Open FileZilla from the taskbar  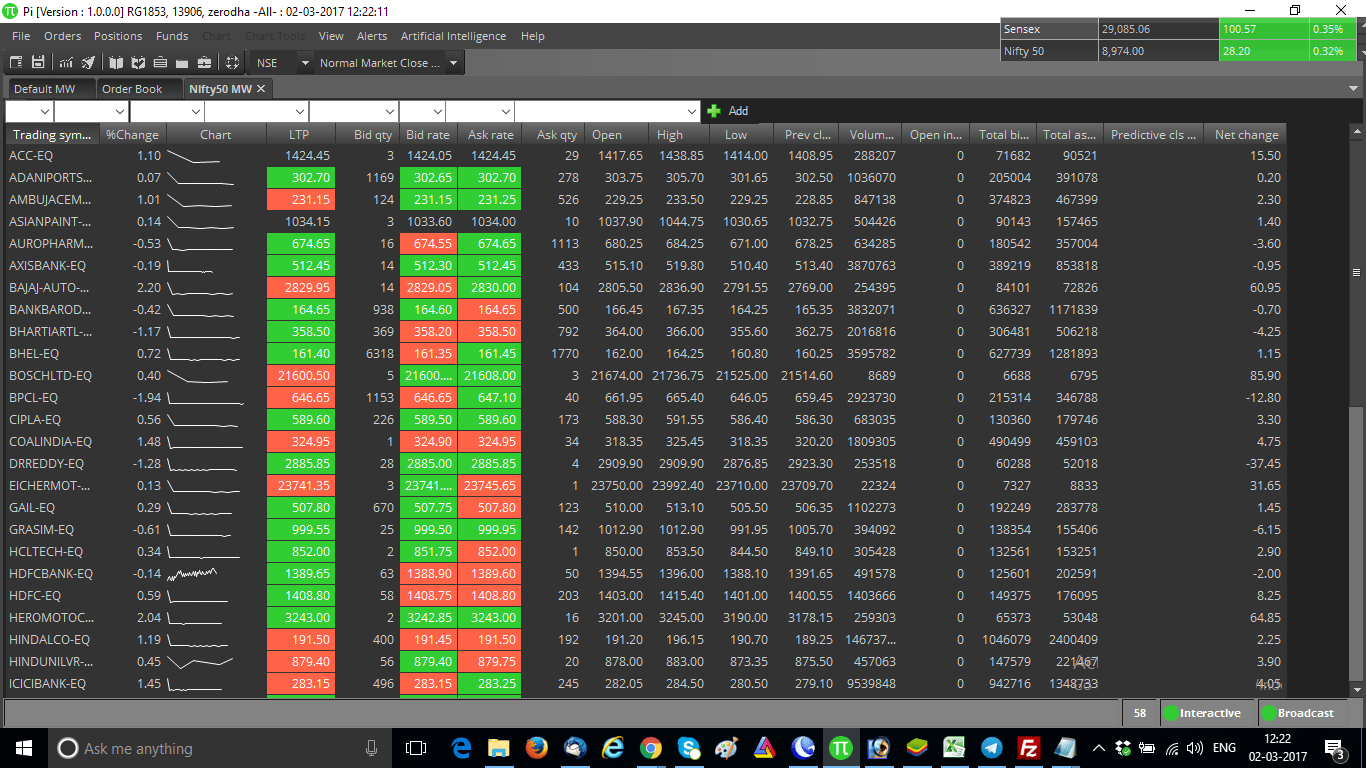coord(1028,747)
